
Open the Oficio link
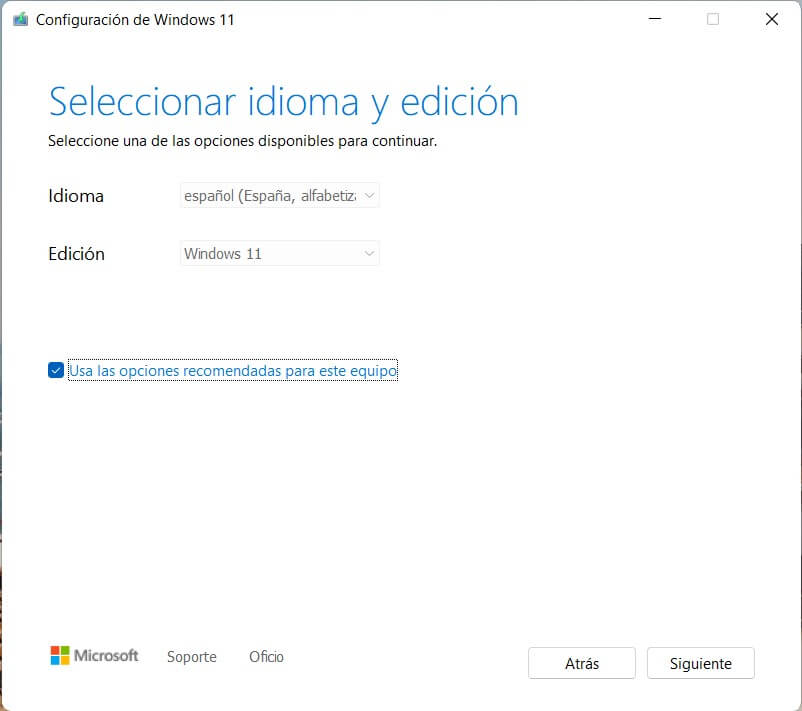(x=266, y=656)
